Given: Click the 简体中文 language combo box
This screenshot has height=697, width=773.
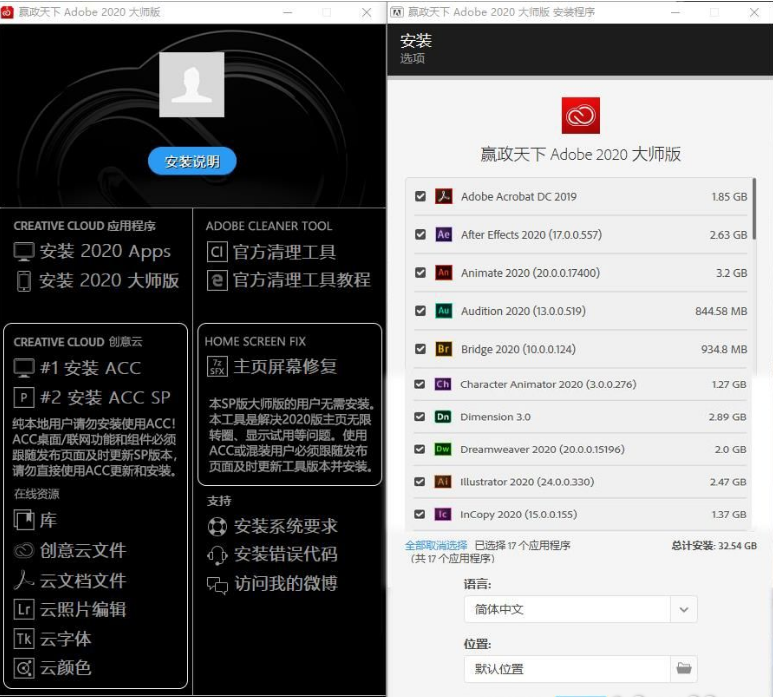Looking at the screenshot, I should (580, 609).
